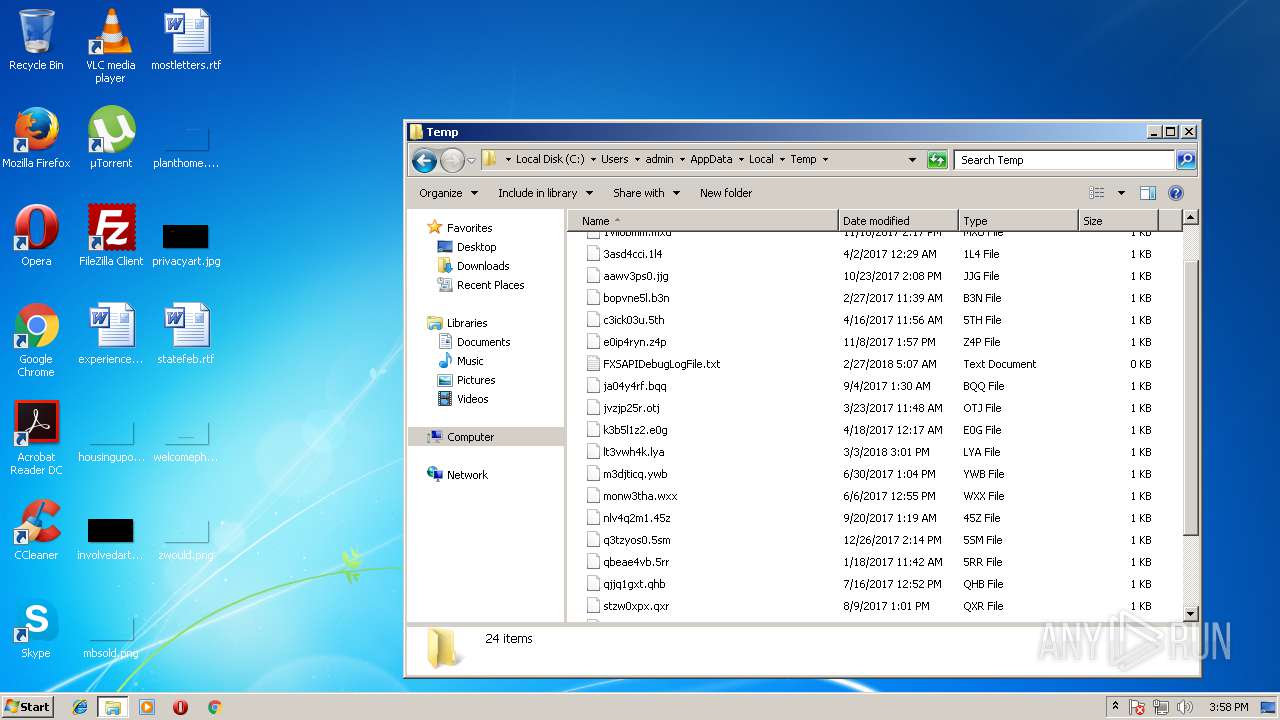Viewport: 1280px width, 720px height.
Task: Click Local Disk (C:) breadcrumb
Action: point(550,160)
